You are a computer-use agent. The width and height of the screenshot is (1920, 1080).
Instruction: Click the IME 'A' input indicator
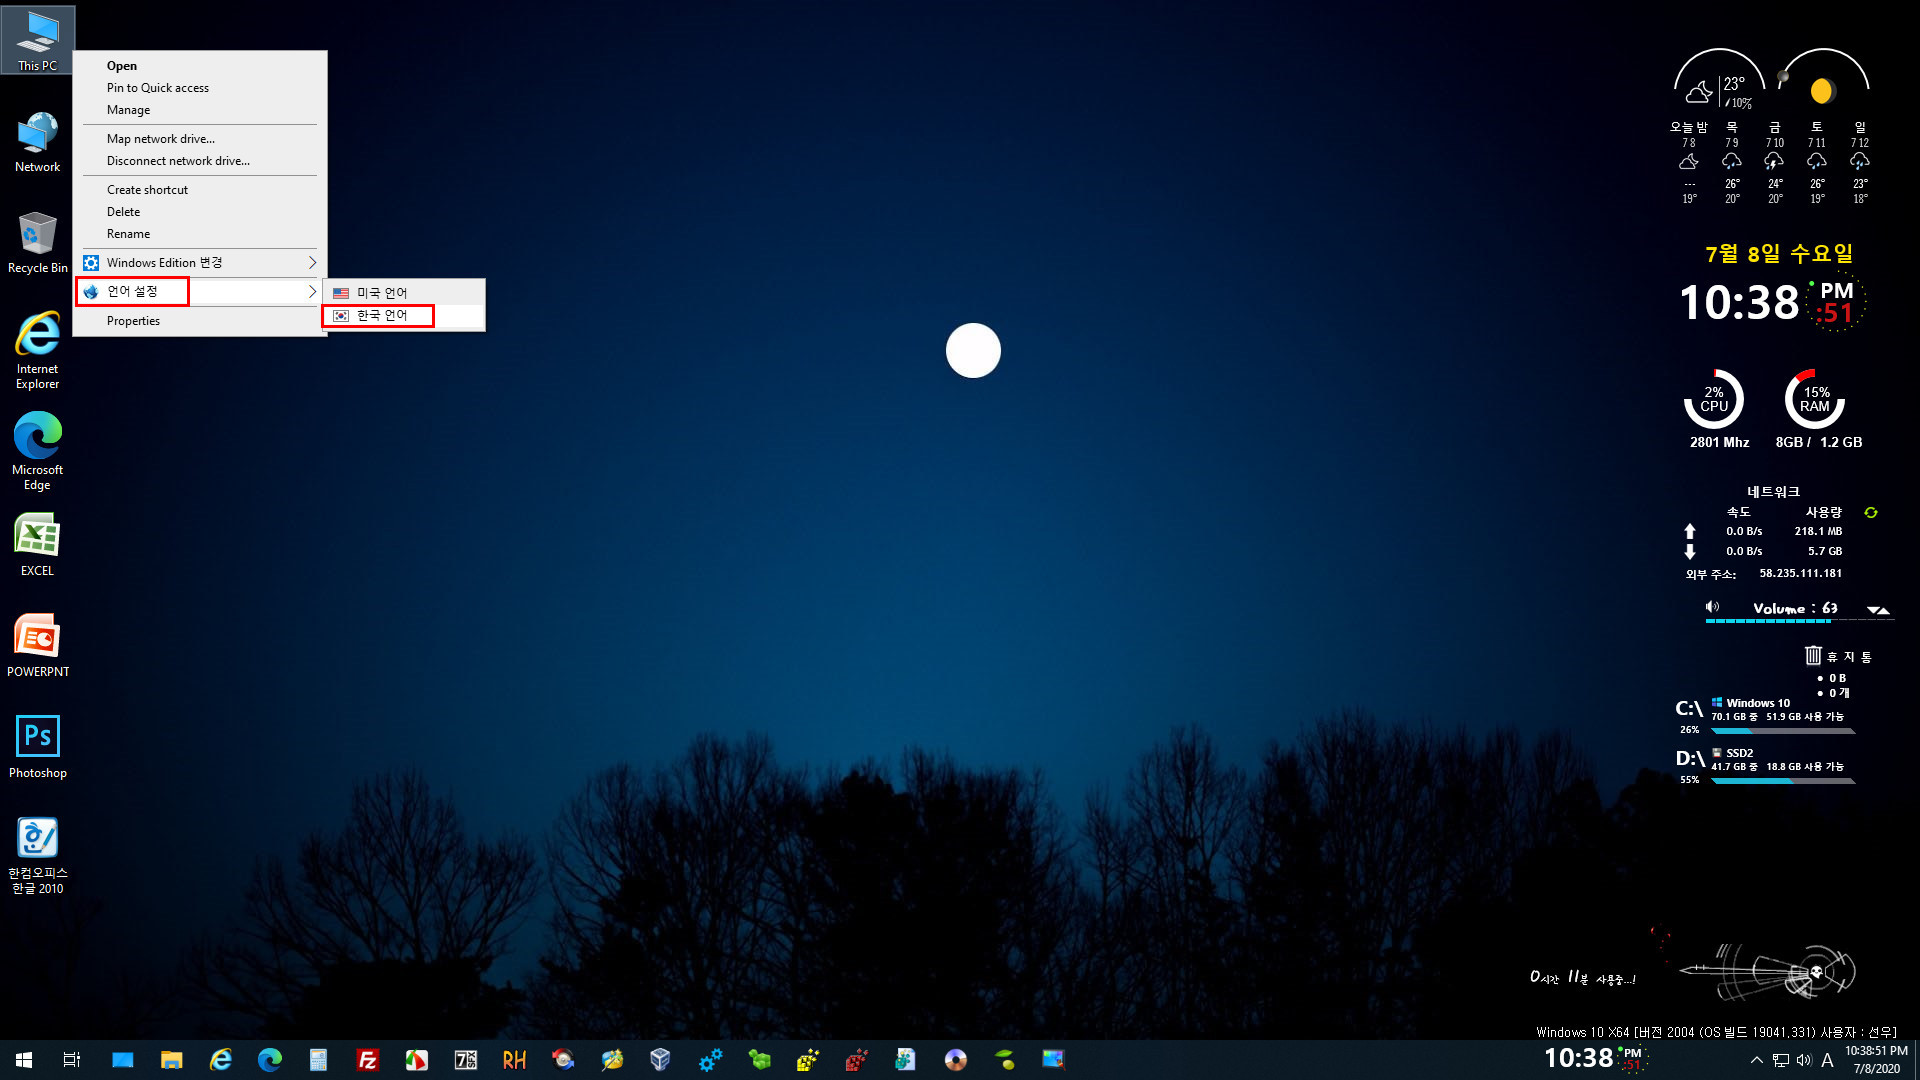click(x=1827, y=1061)
